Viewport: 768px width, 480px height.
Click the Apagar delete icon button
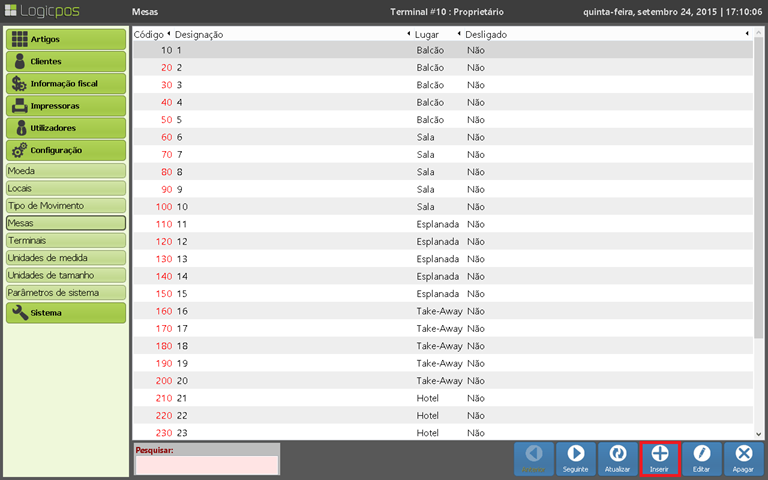(x=743, y=458)
